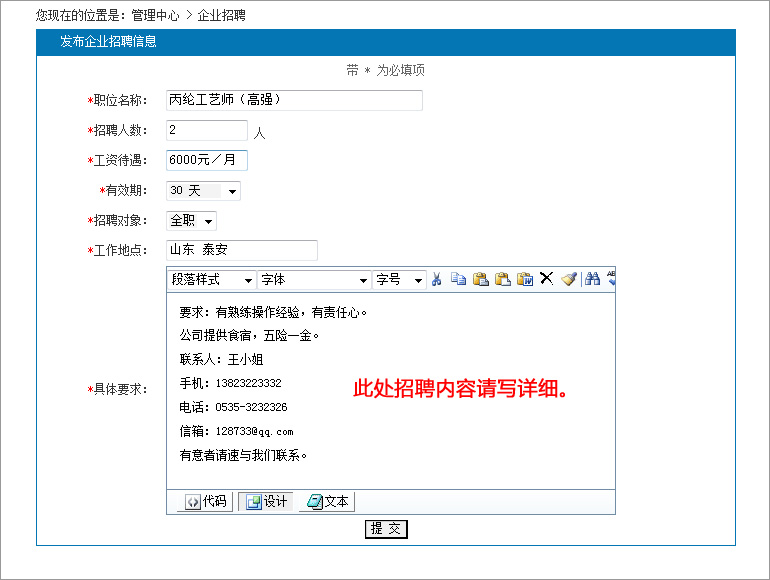This screenshot has width=770, height=580.
Task: Click the Remove formatting brush icon
Action: pyautogui.click(x=568, y=279)
